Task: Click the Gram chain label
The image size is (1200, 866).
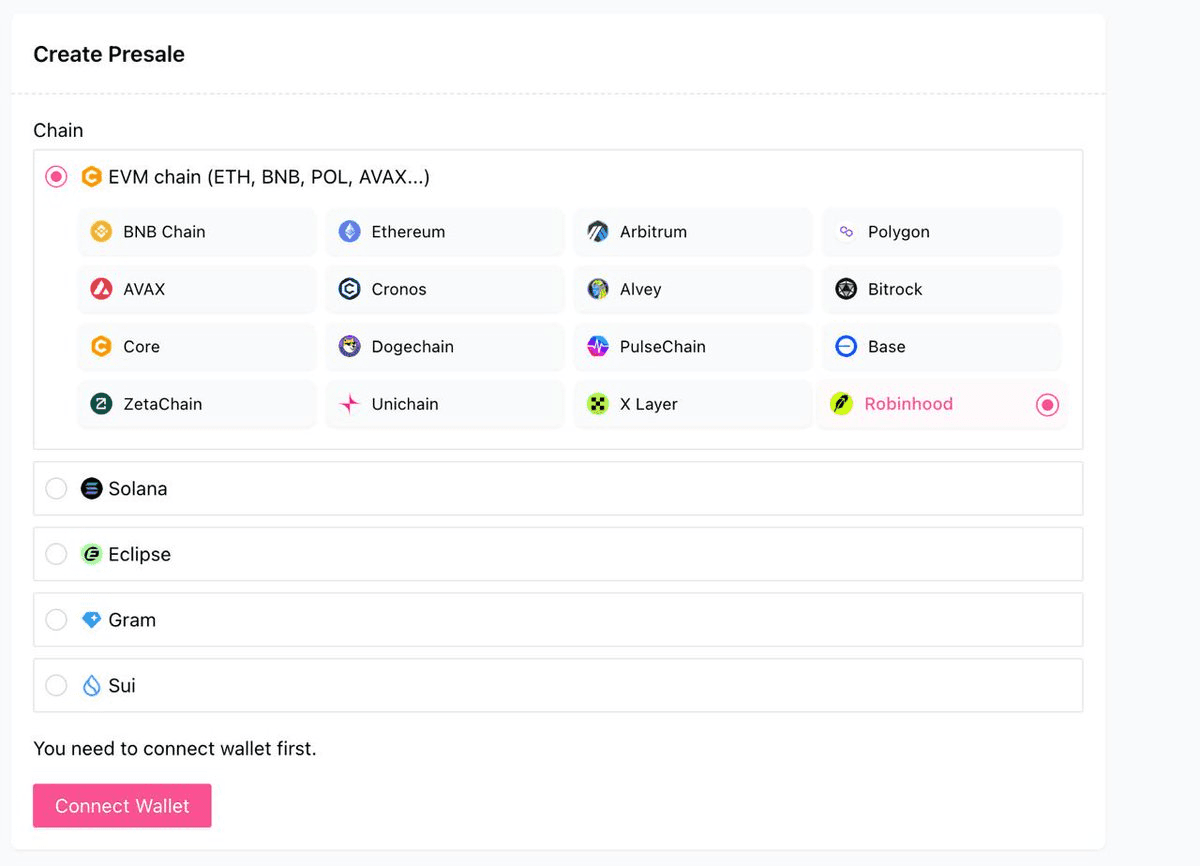Action: pos(132,620)
